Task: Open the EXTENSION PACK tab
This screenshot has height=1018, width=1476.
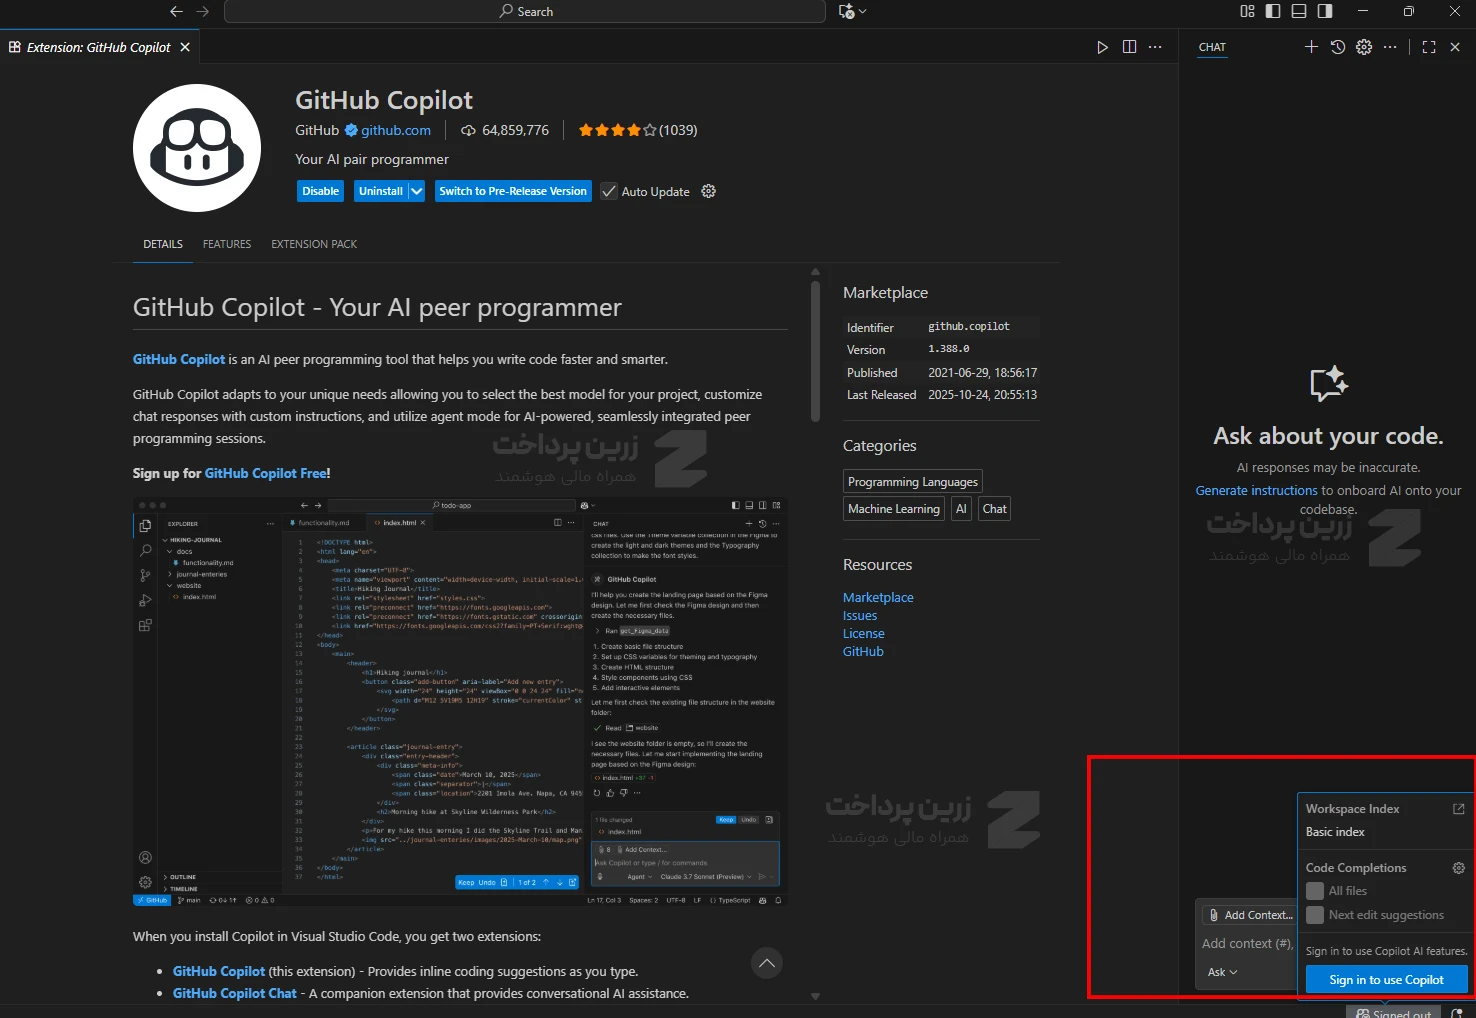Action: [313, 243]
